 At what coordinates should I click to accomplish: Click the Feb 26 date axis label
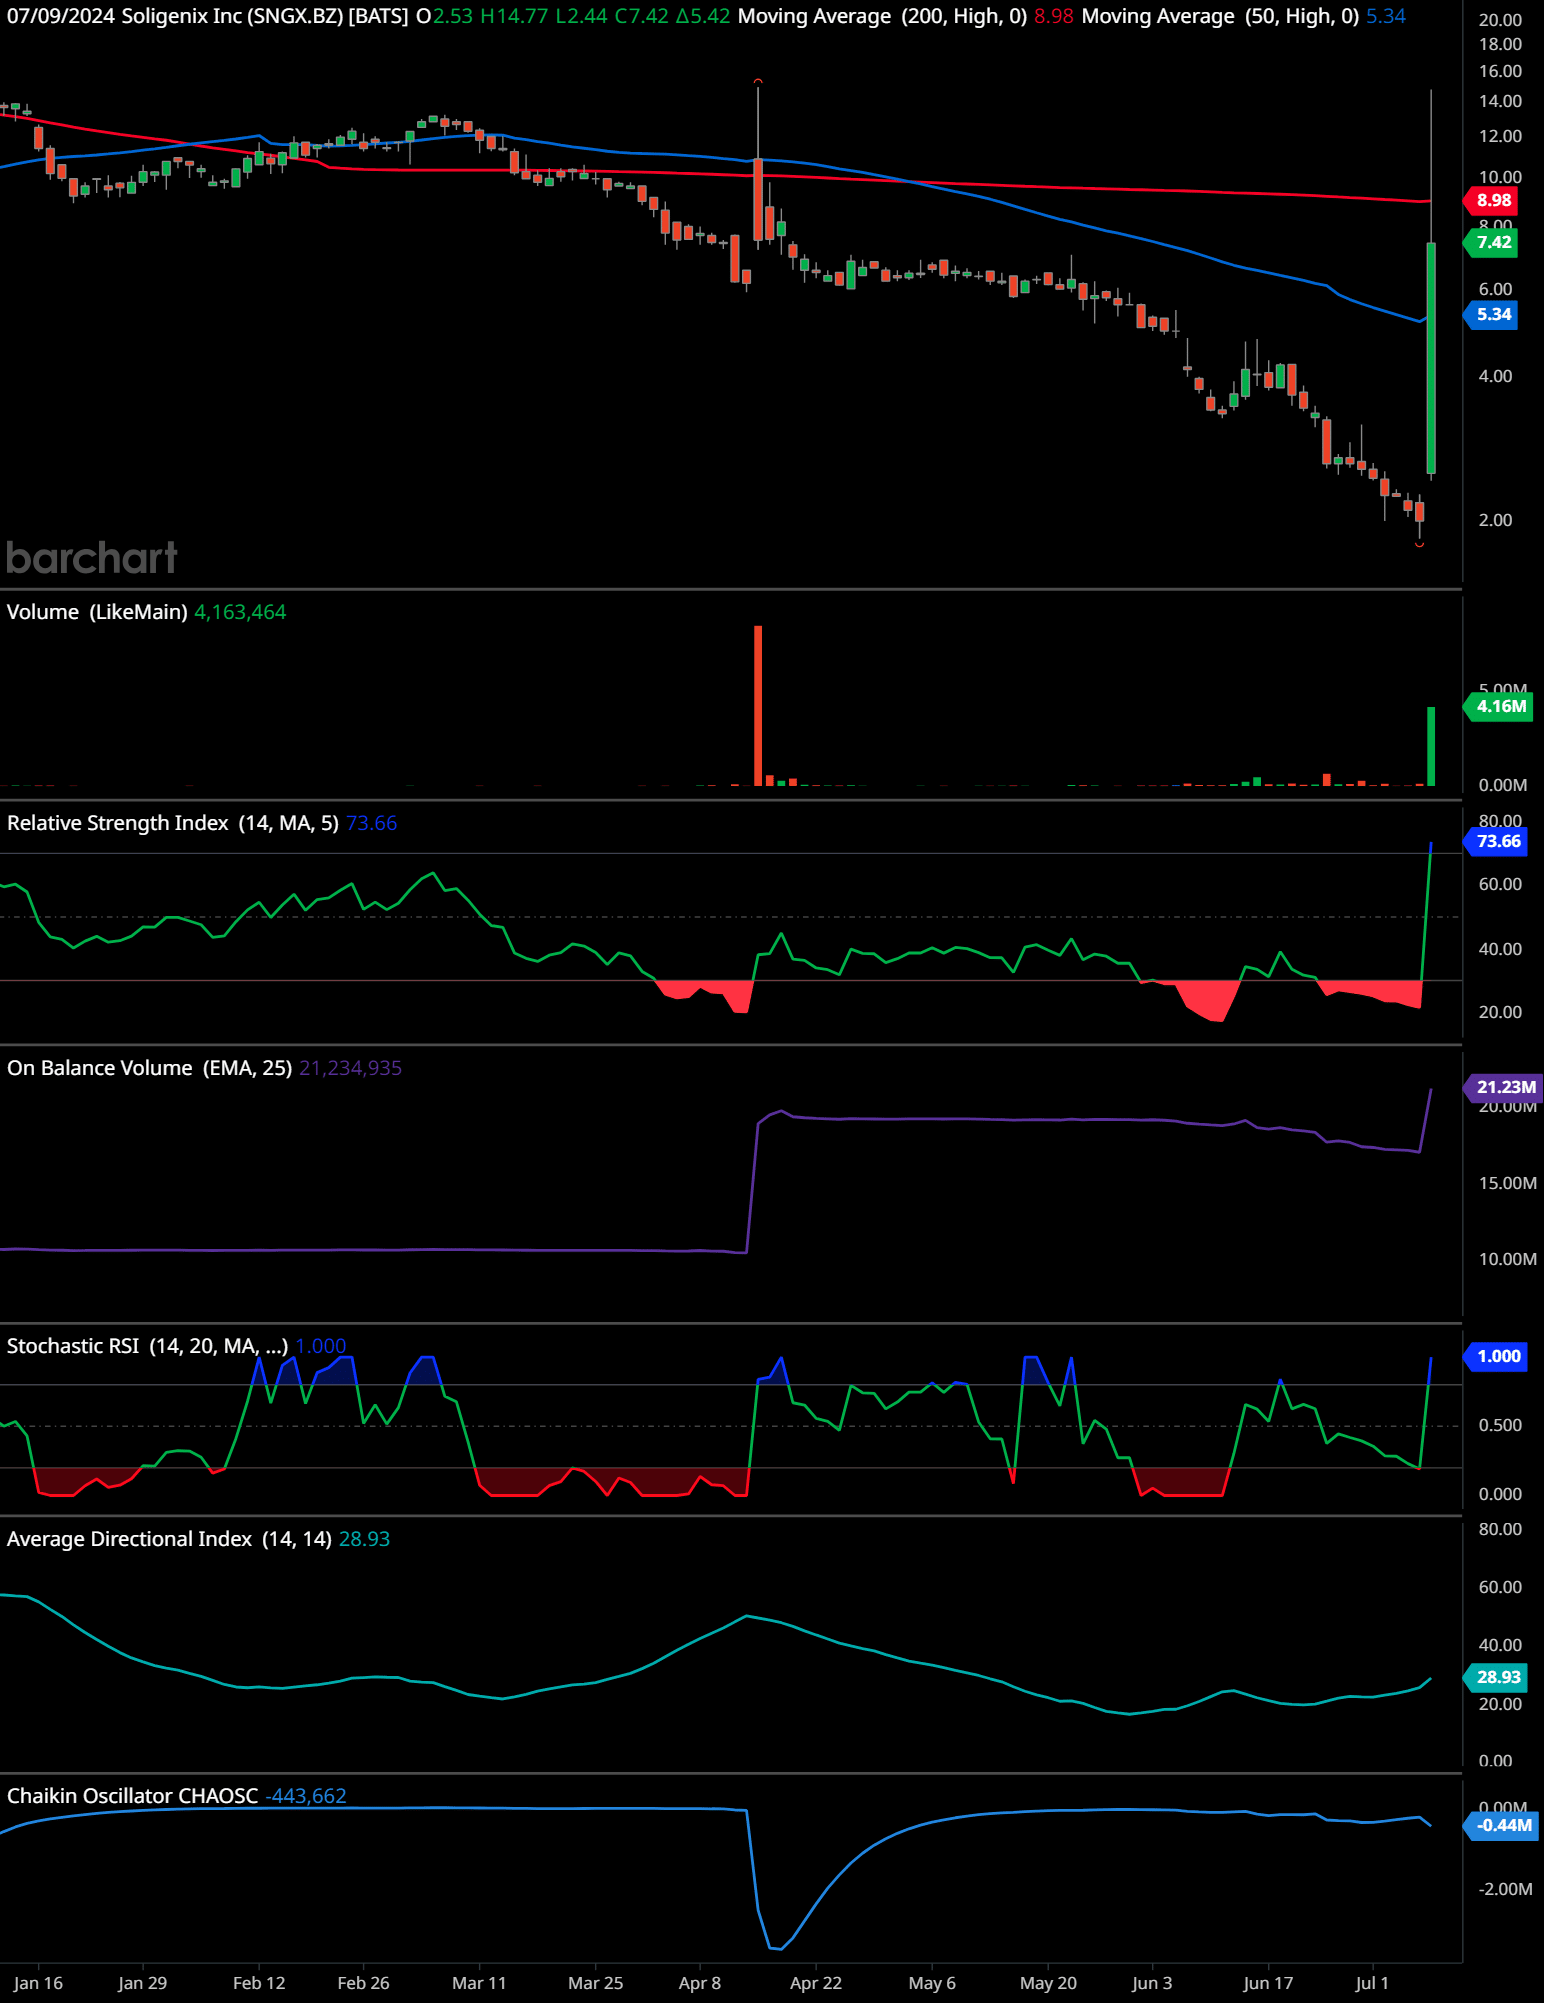pos(363,1983)
